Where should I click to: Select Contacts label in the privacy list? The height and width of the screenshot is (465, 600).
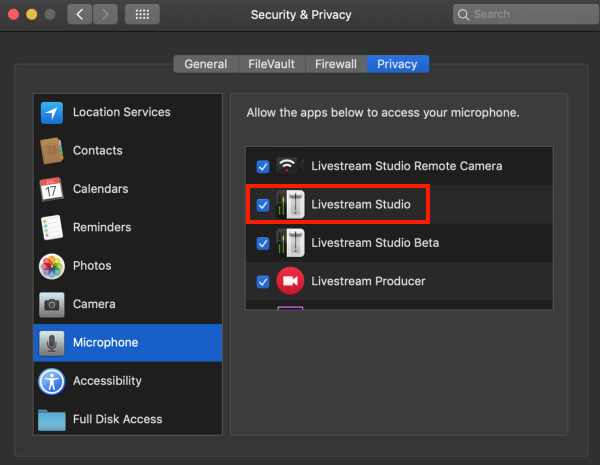coord(98,150)
